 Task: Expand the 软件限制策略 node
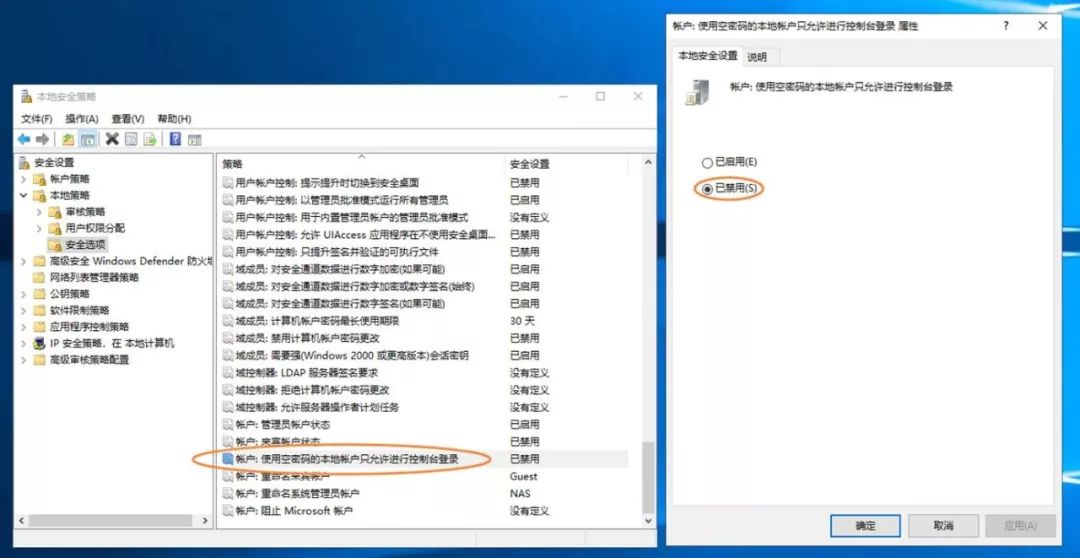pyautogui.click(x=23, y=311)
